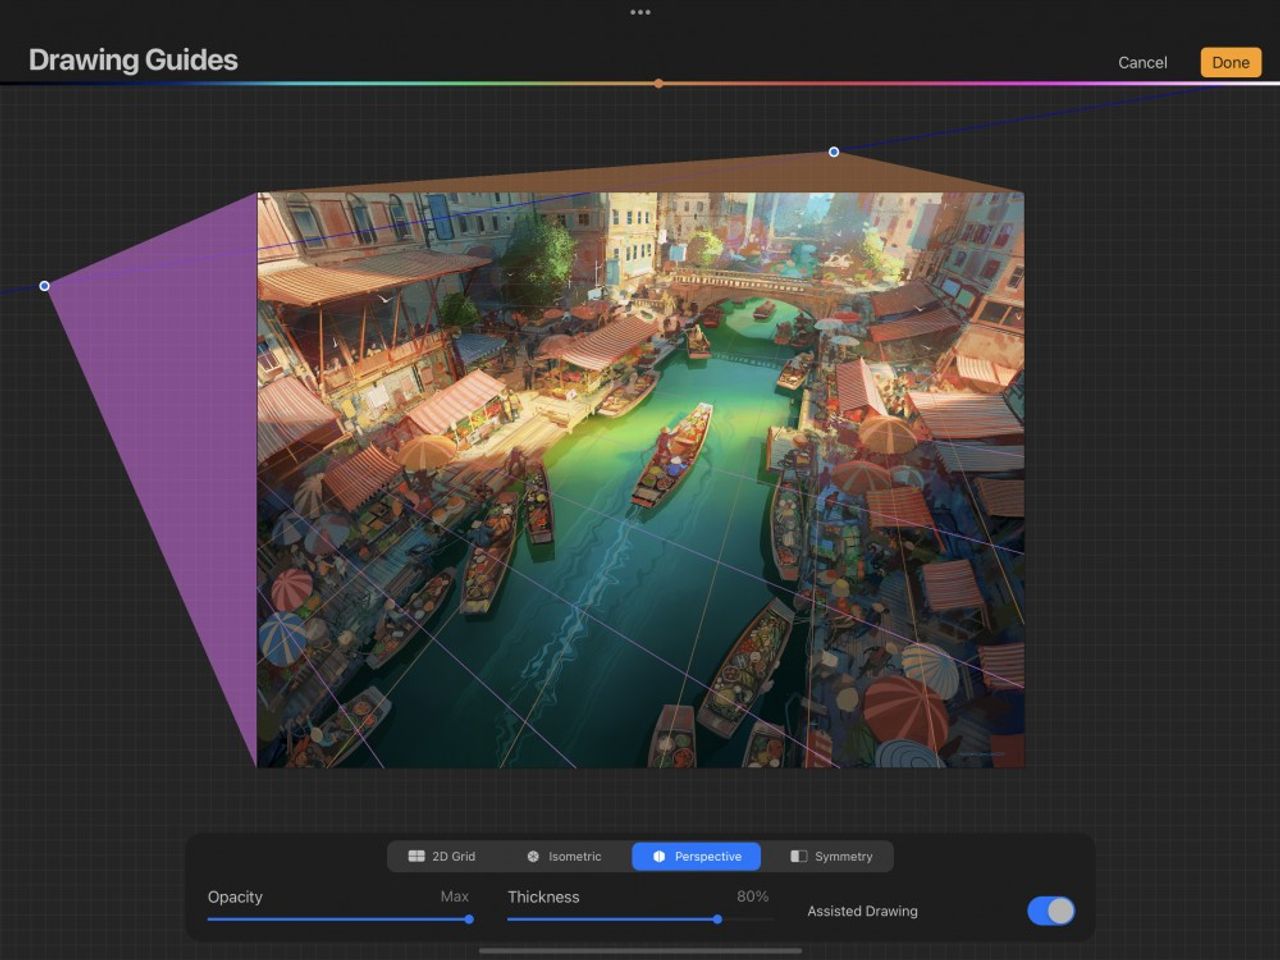Enable the Assisted Drawing toggle
The image size is (1280, 960).
1050,911
